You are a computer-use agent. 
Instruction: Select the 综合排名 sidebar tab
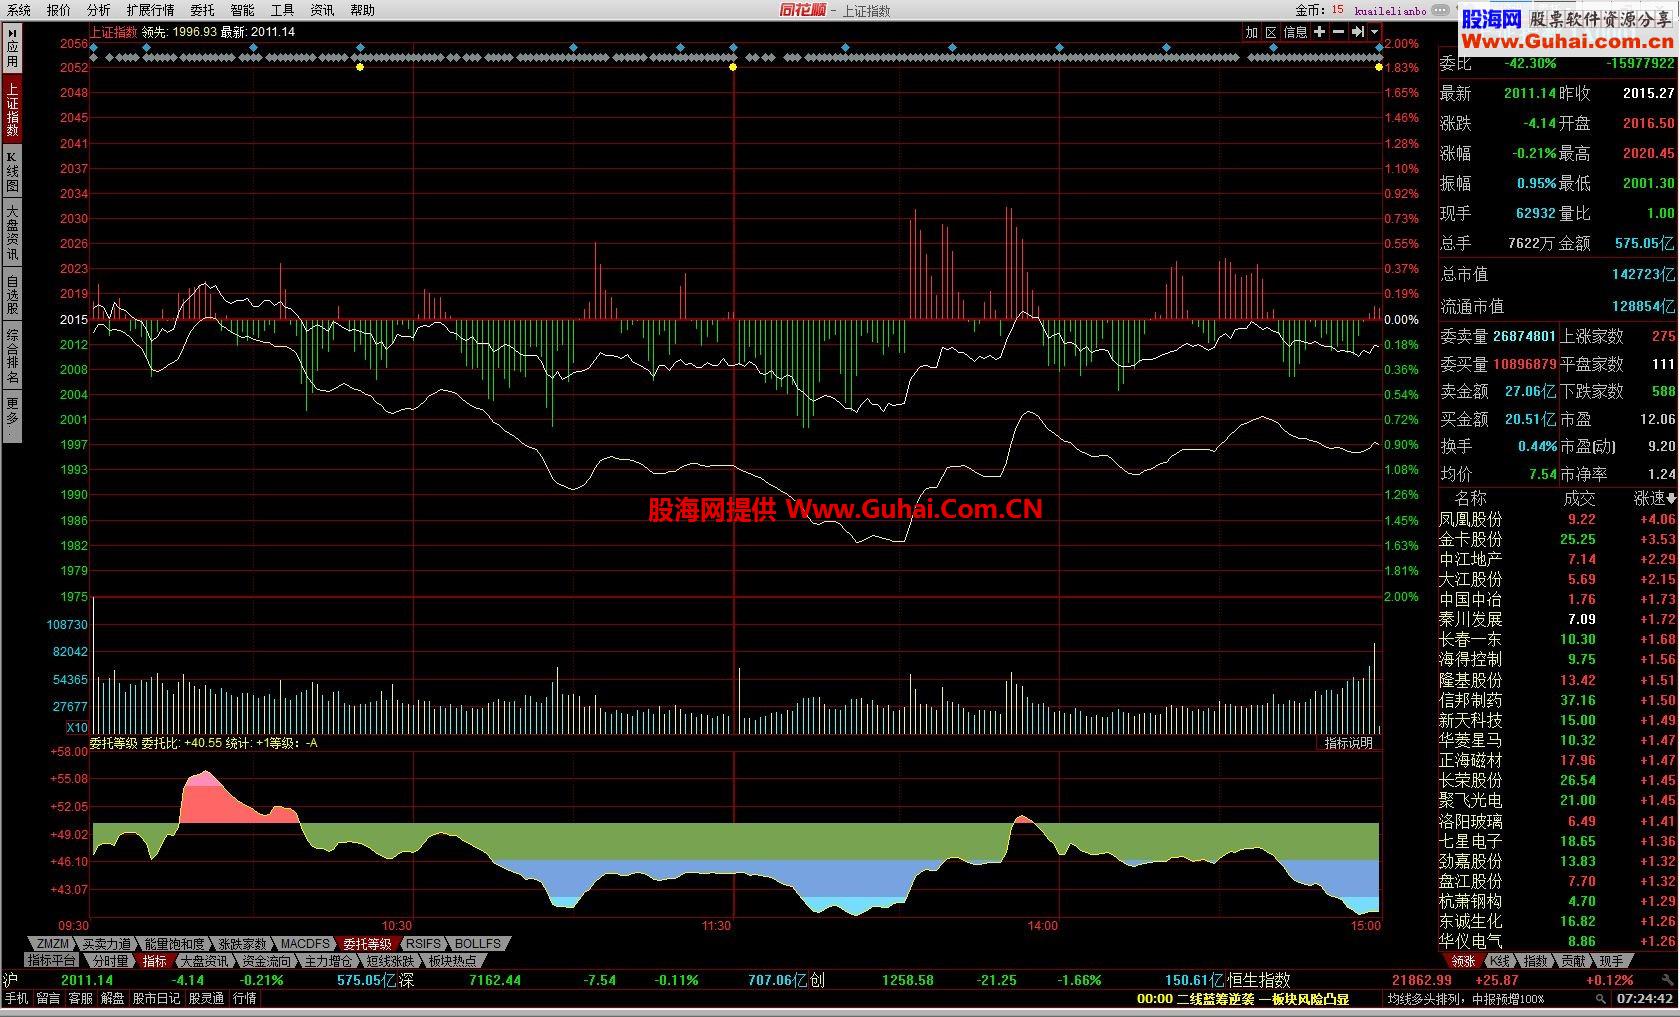click(x=12, y=357)
